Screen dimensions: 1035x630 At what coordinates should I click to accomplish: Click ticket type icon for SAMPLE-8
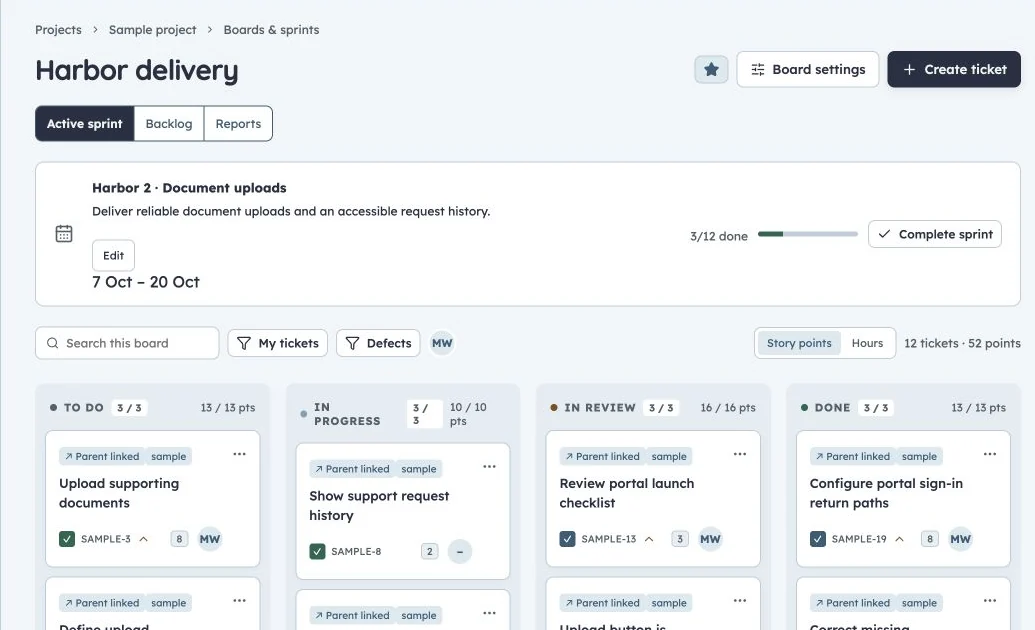[317, 551]
